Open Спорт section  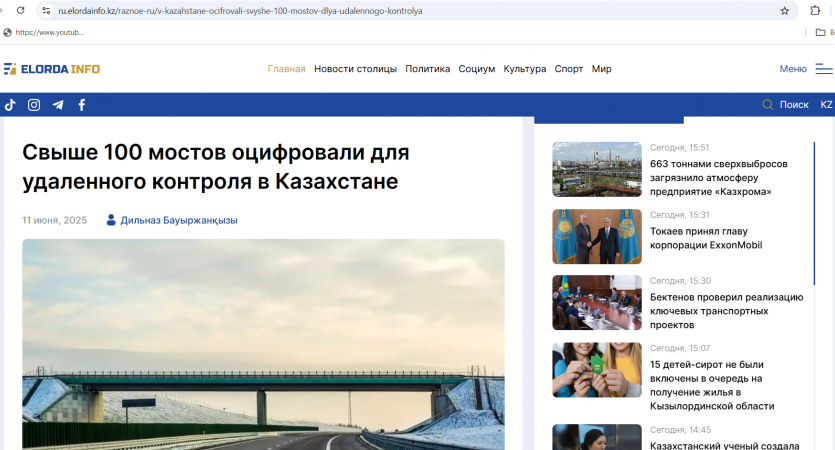coord(569,69)
